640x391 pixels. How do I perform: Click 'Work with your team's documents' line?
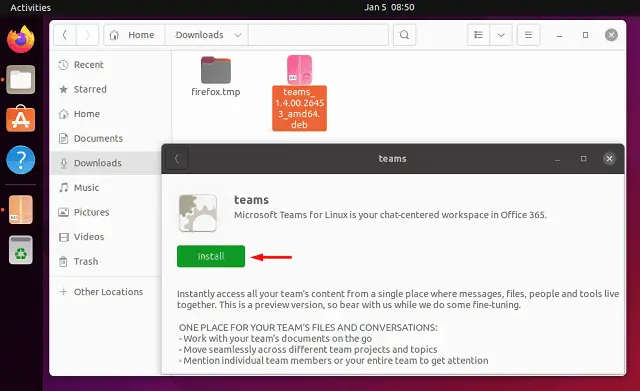click(276, 338)
